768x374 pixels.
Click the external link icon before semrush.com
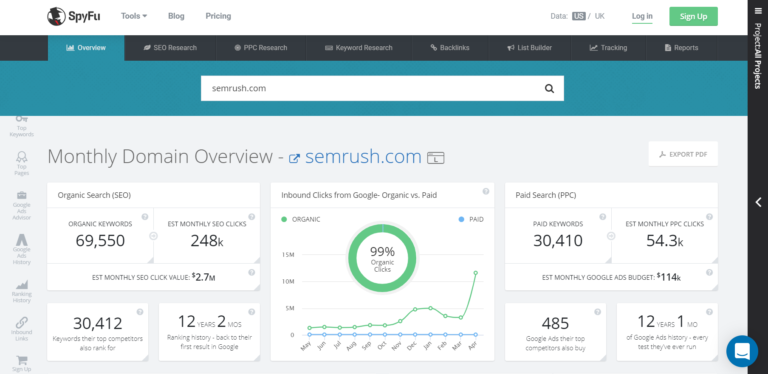coord(294,159)
